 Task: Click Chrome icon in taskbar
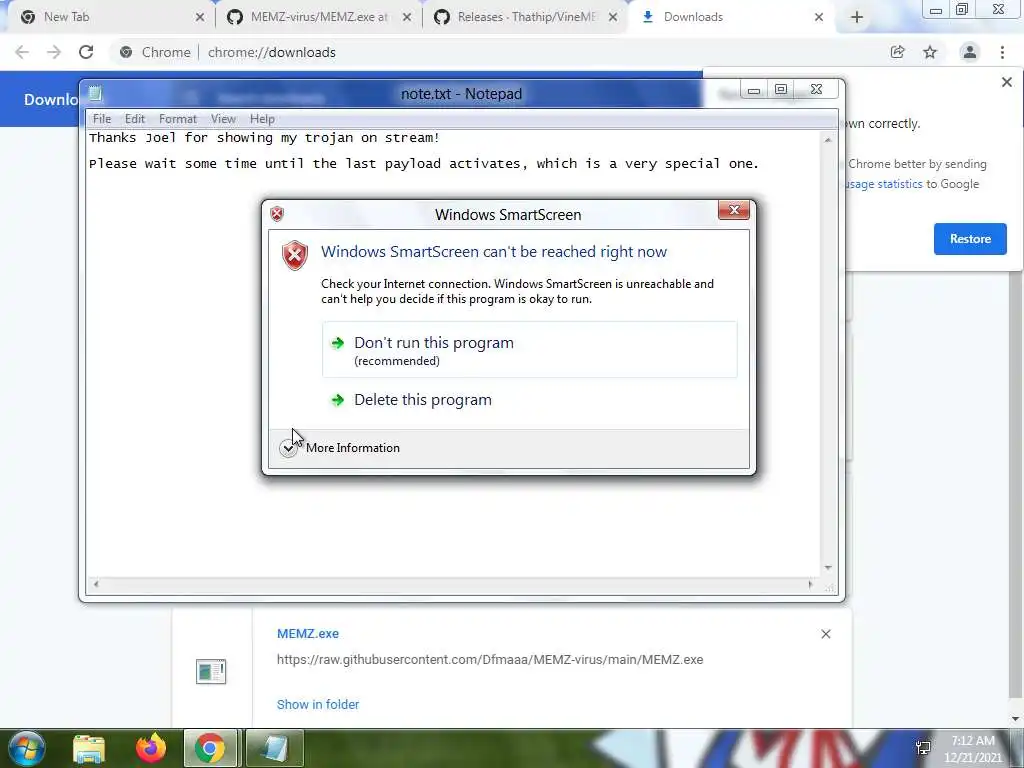pyautogui.click(x=210, y=748)
